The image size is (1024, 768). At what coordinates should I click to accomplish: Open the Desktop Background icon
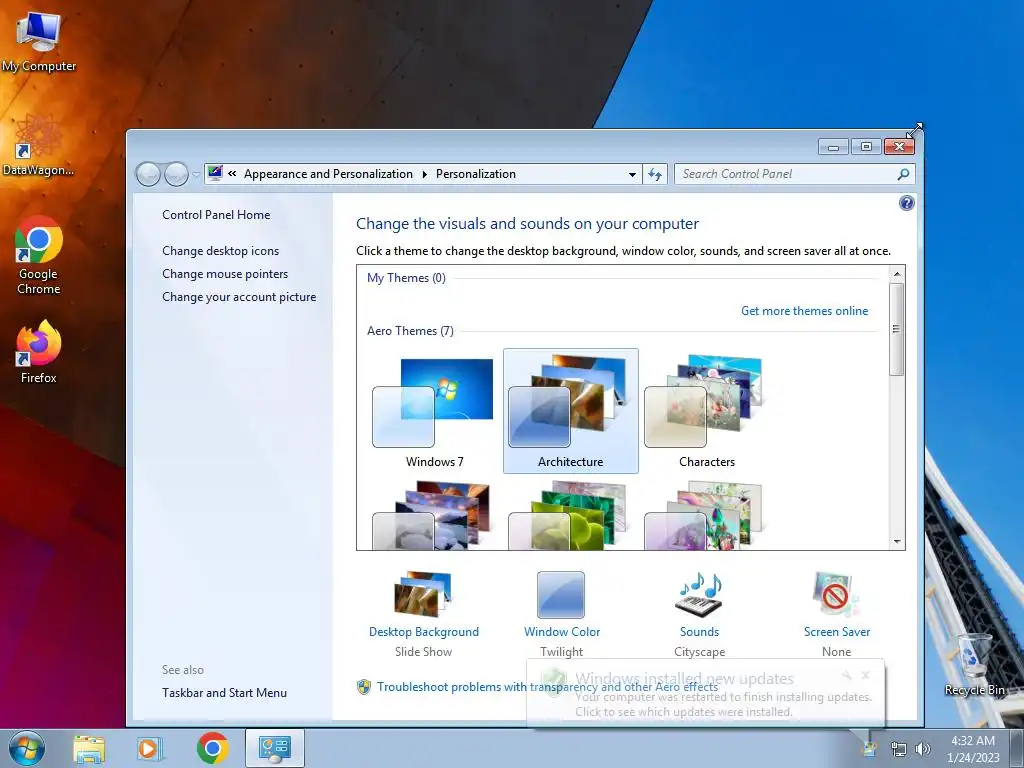coord(423,594)
